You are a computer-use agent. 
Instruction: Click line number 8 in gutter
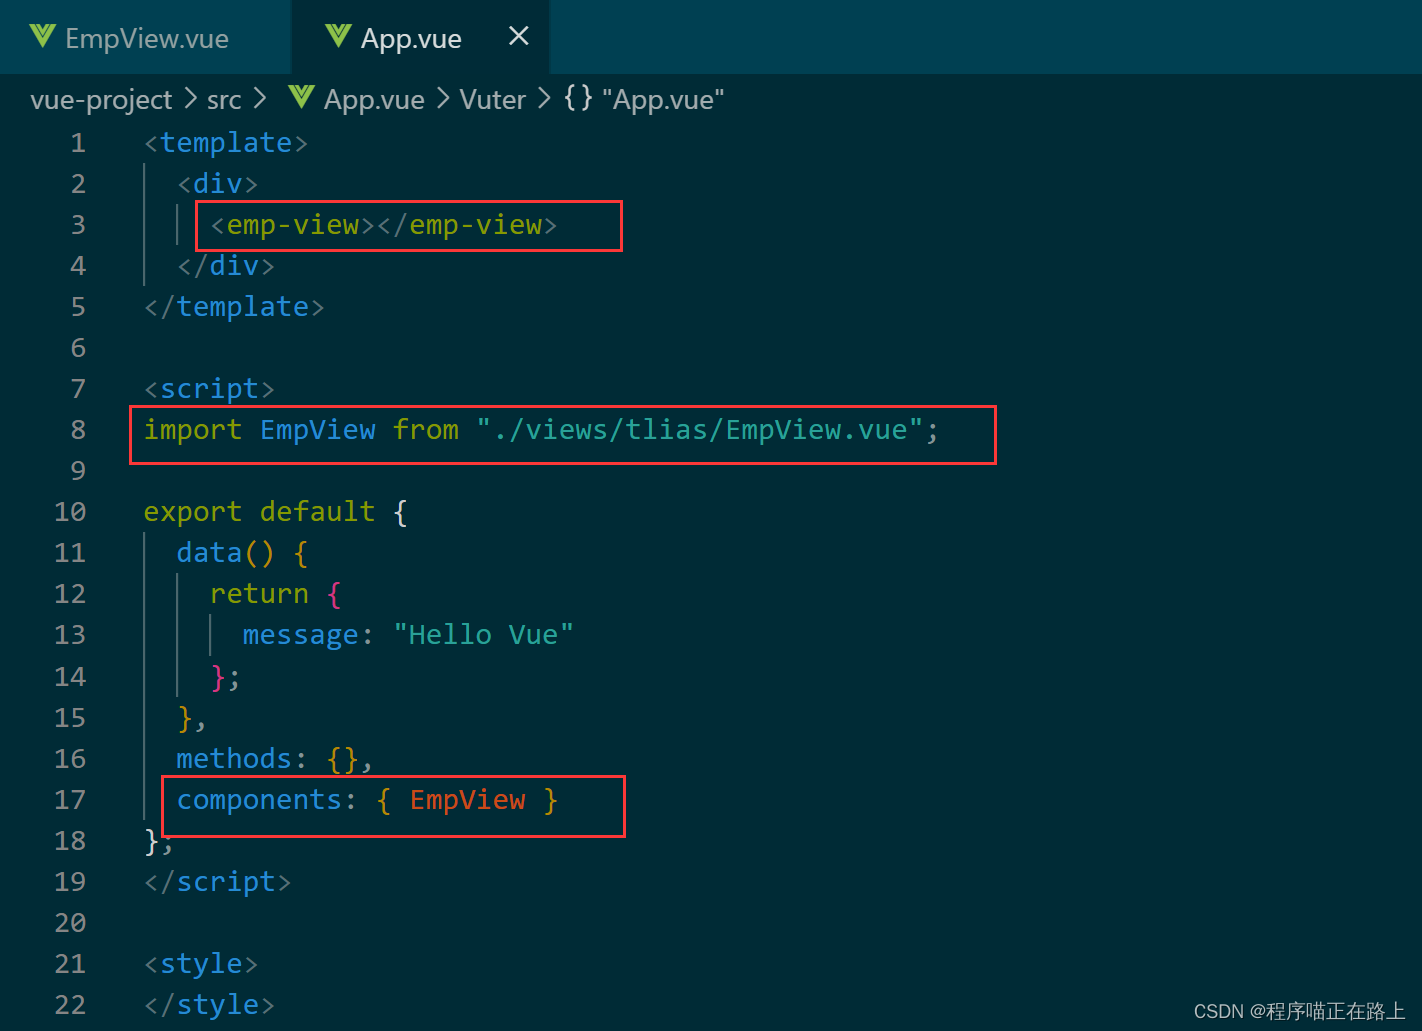click(78, 430)
